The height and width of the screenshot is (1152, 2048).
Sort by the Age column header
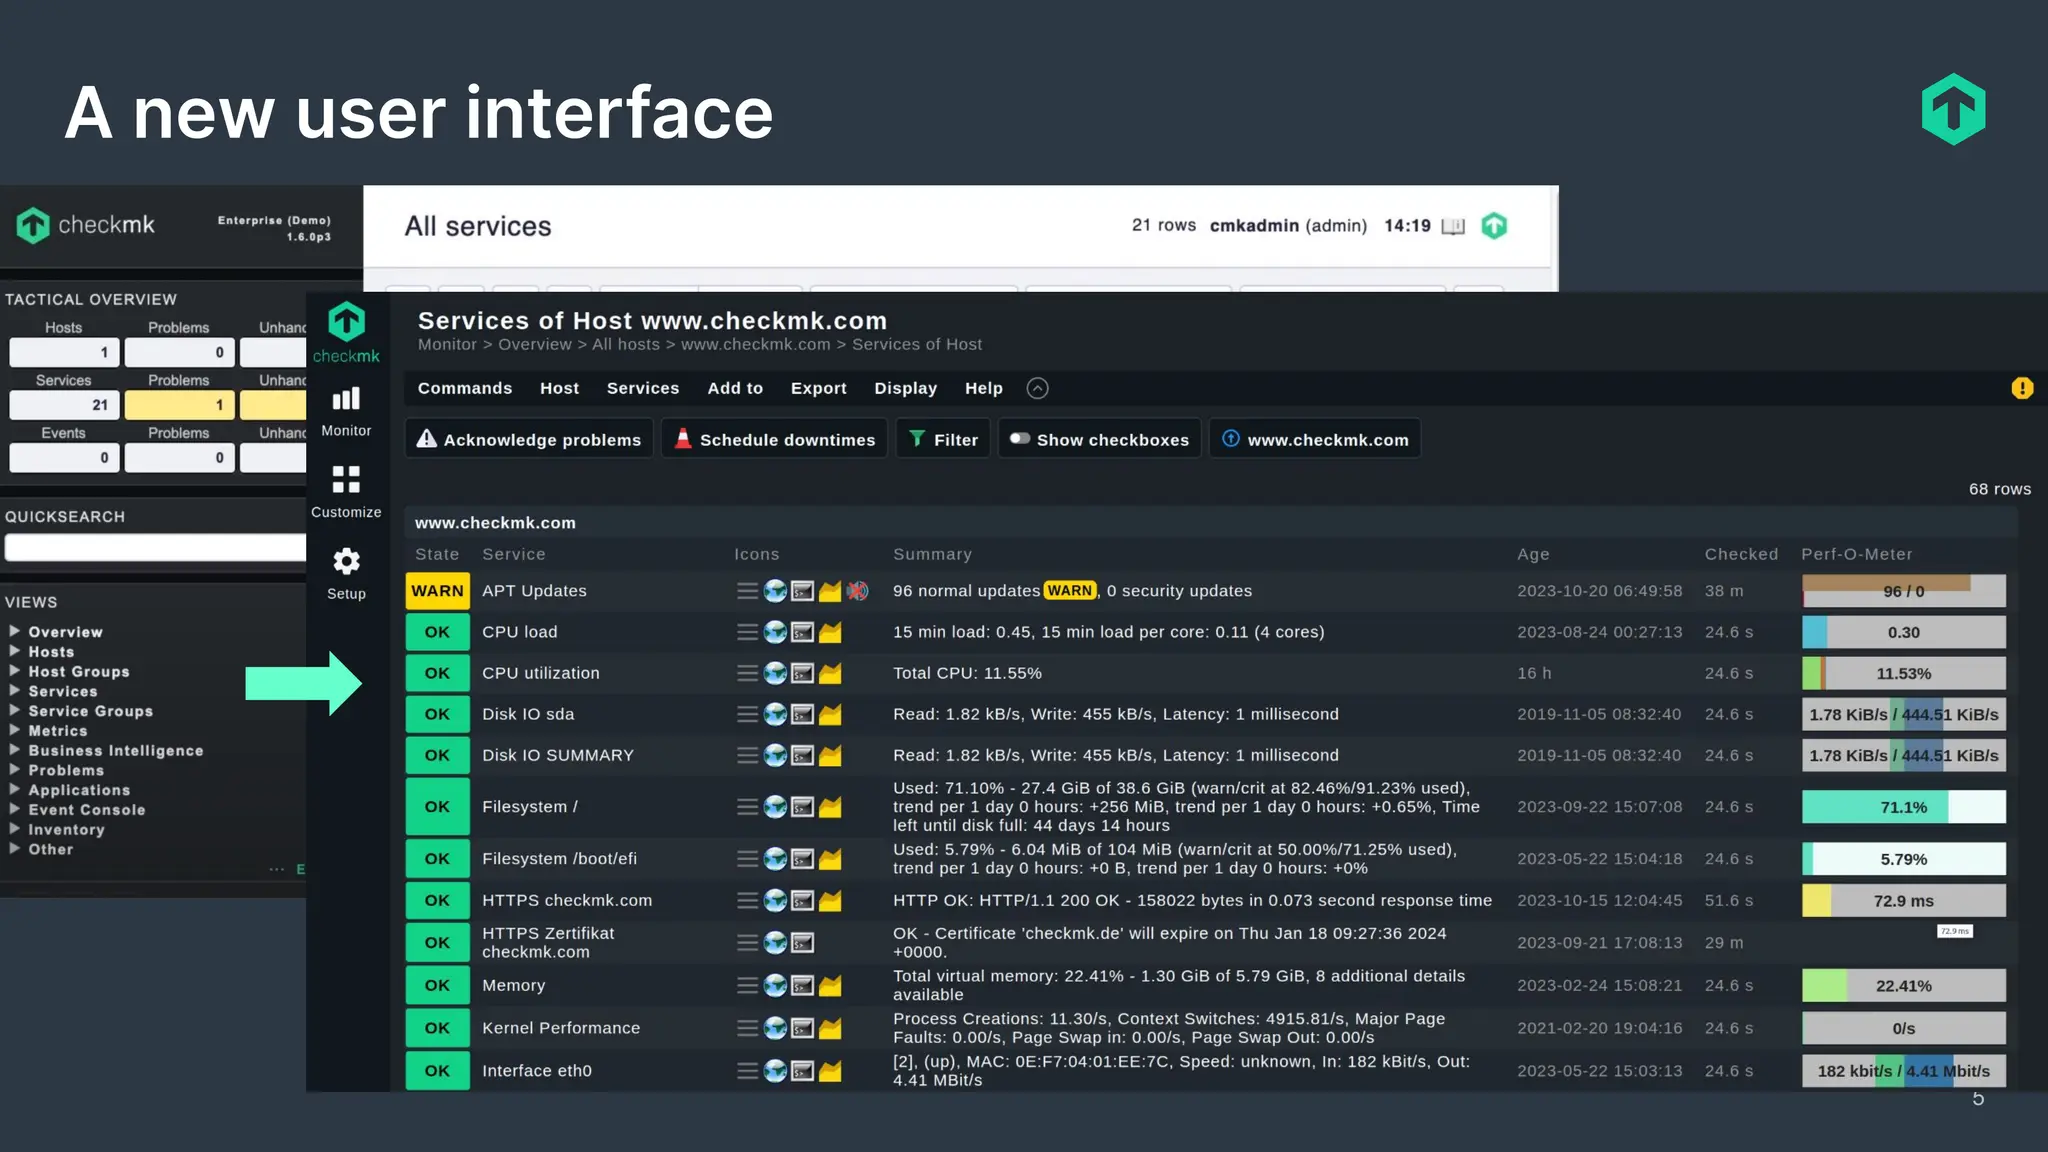tap(1533, 554)
